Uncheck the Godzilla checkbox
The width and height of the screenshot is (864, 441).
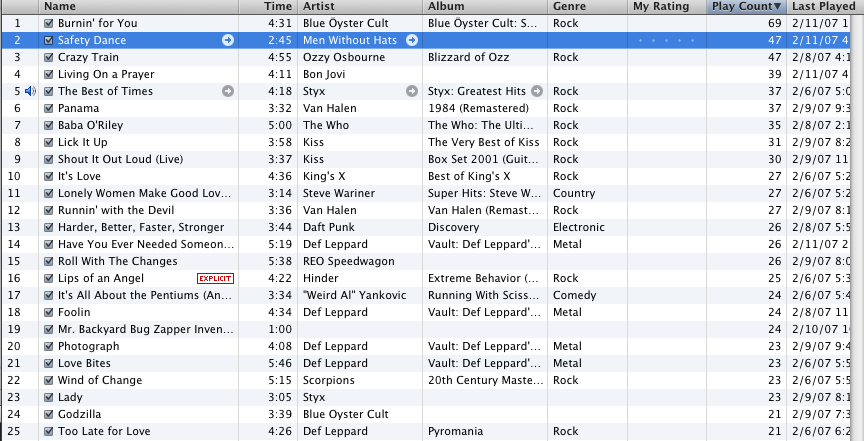48,415
